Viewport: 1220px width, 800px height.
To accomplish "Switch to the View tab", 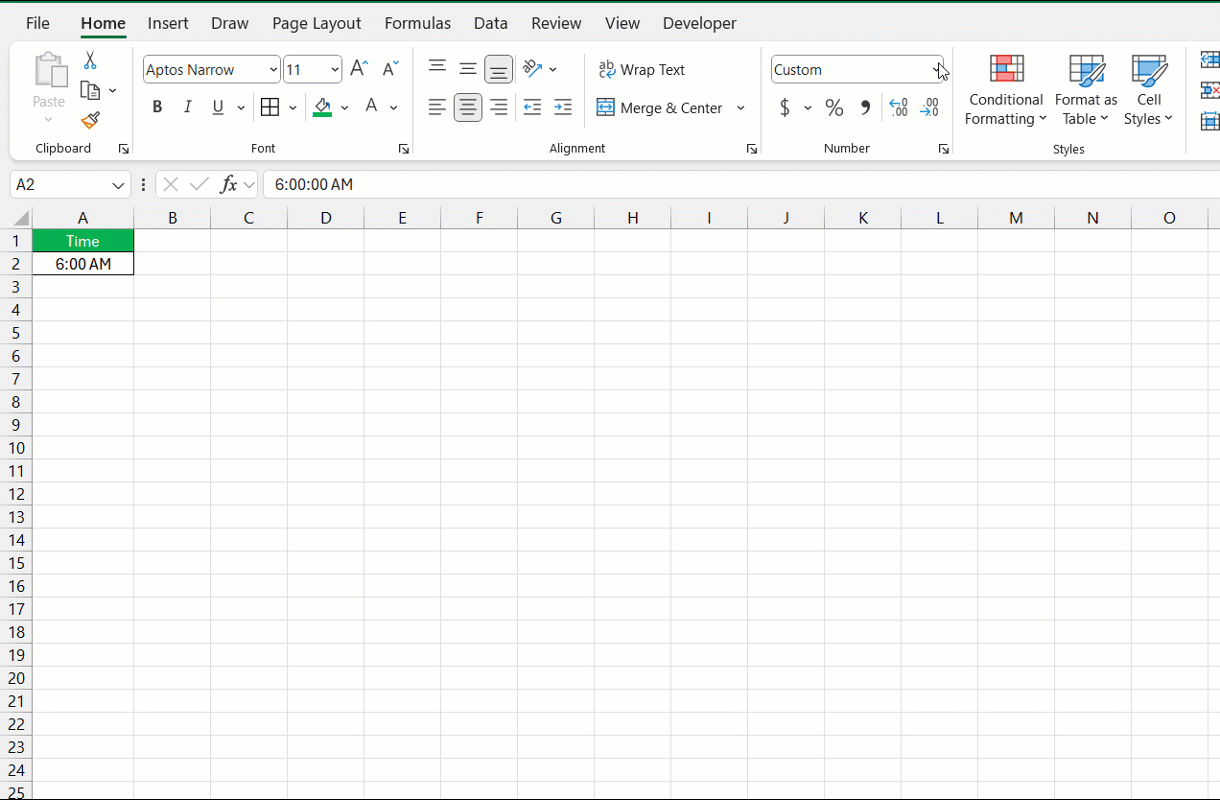I will (622, 23).
